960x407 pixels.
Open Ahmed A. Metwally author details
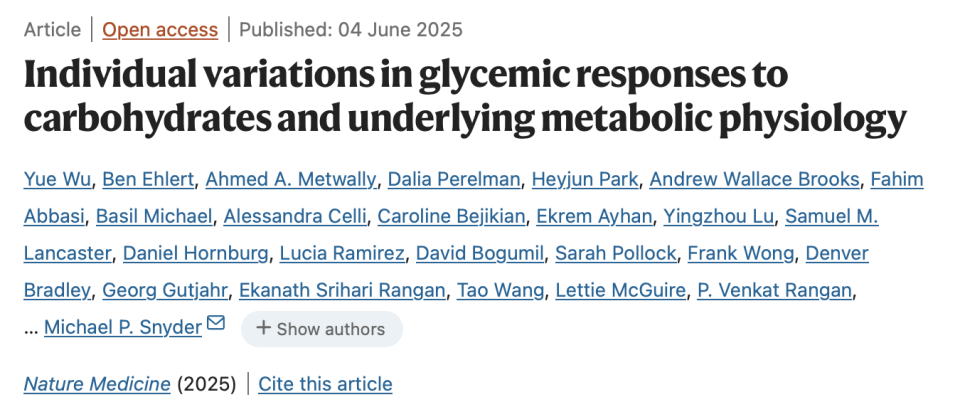(291, 179)
